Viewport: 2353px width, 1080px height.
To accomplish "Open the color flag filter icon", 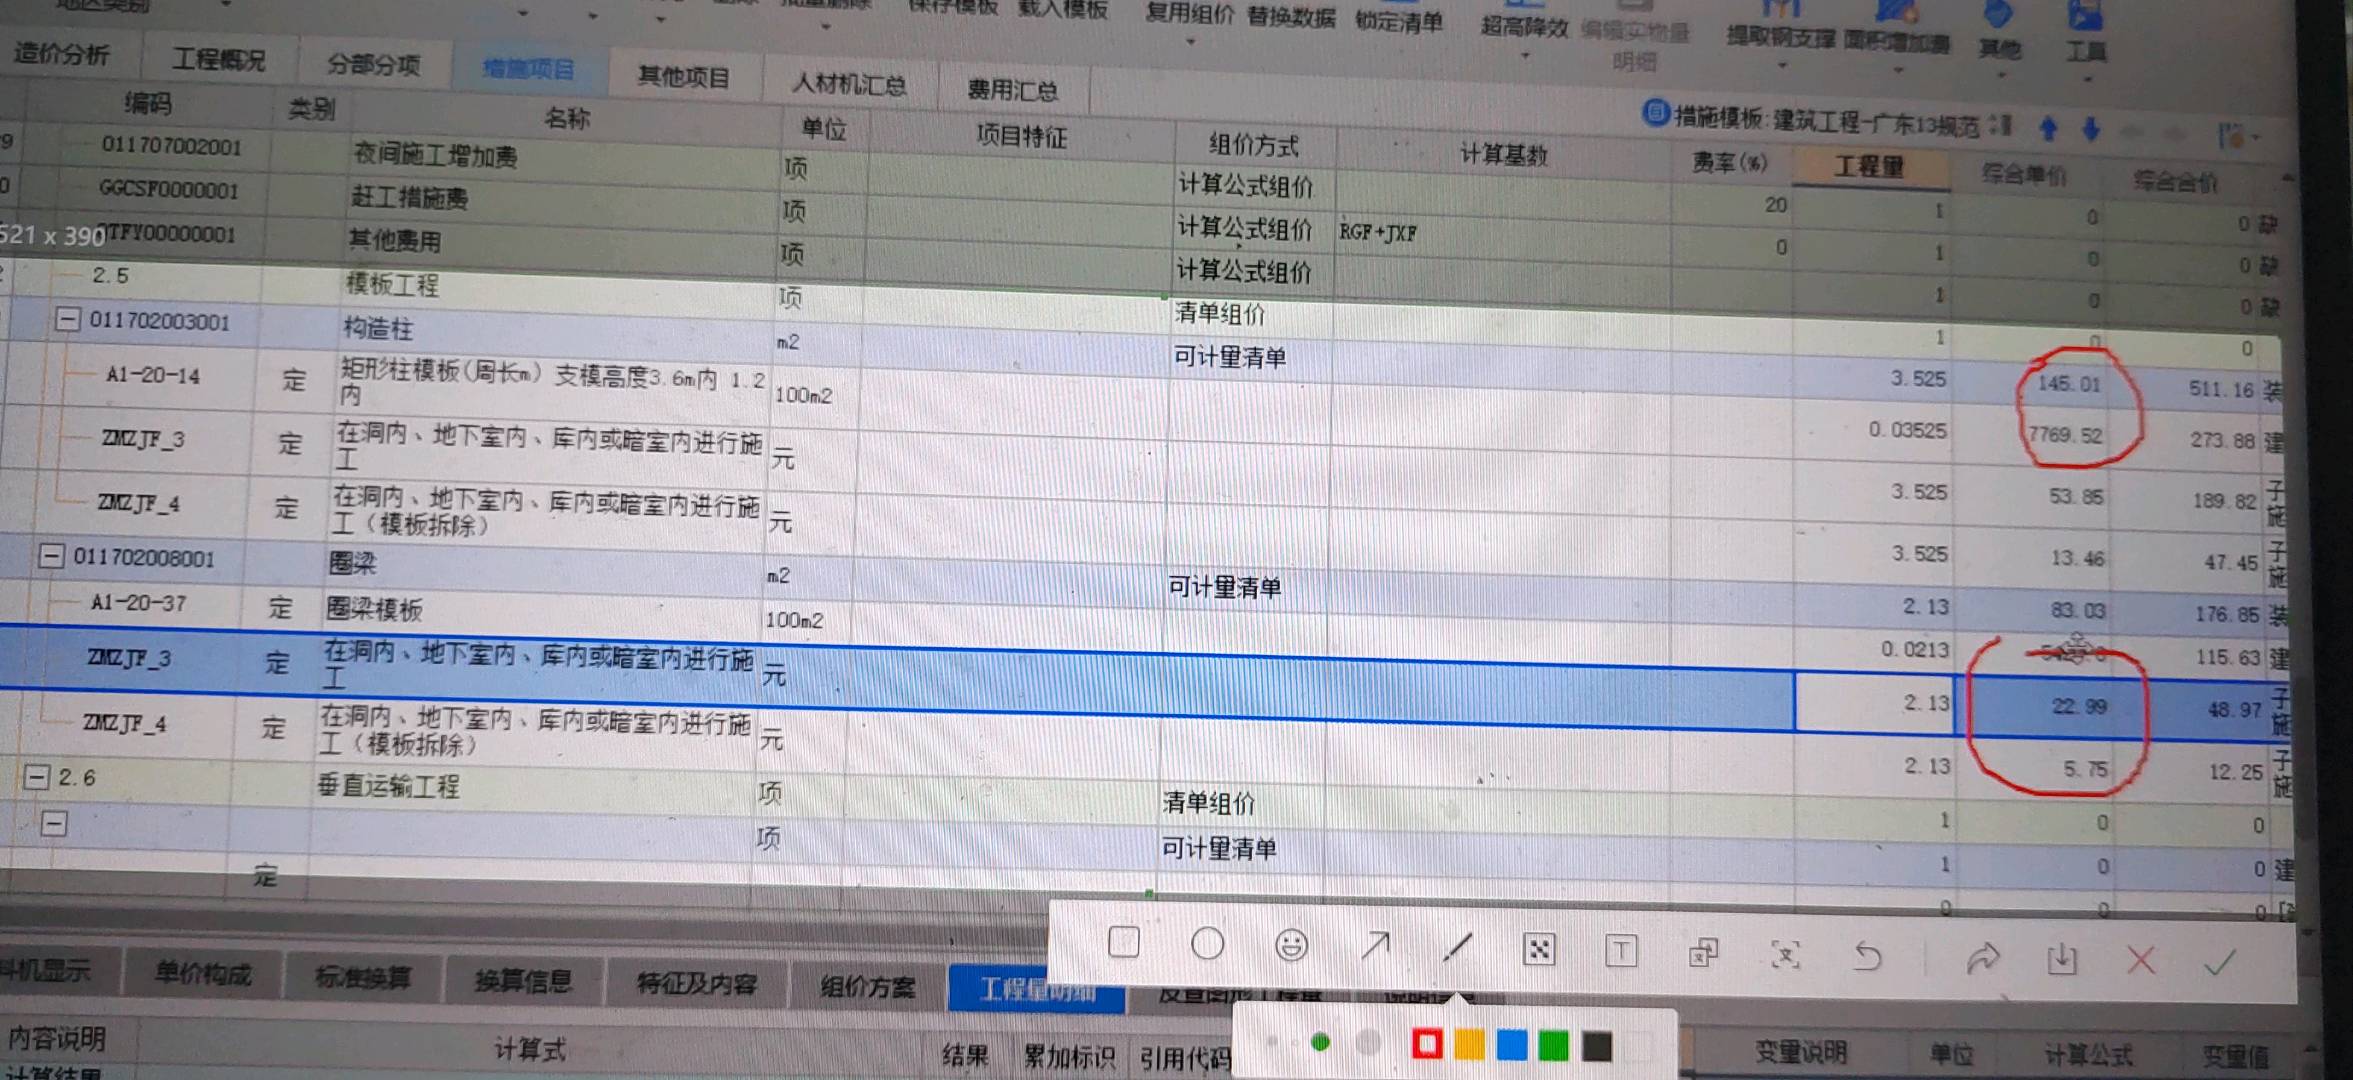I will [2232, 136].
